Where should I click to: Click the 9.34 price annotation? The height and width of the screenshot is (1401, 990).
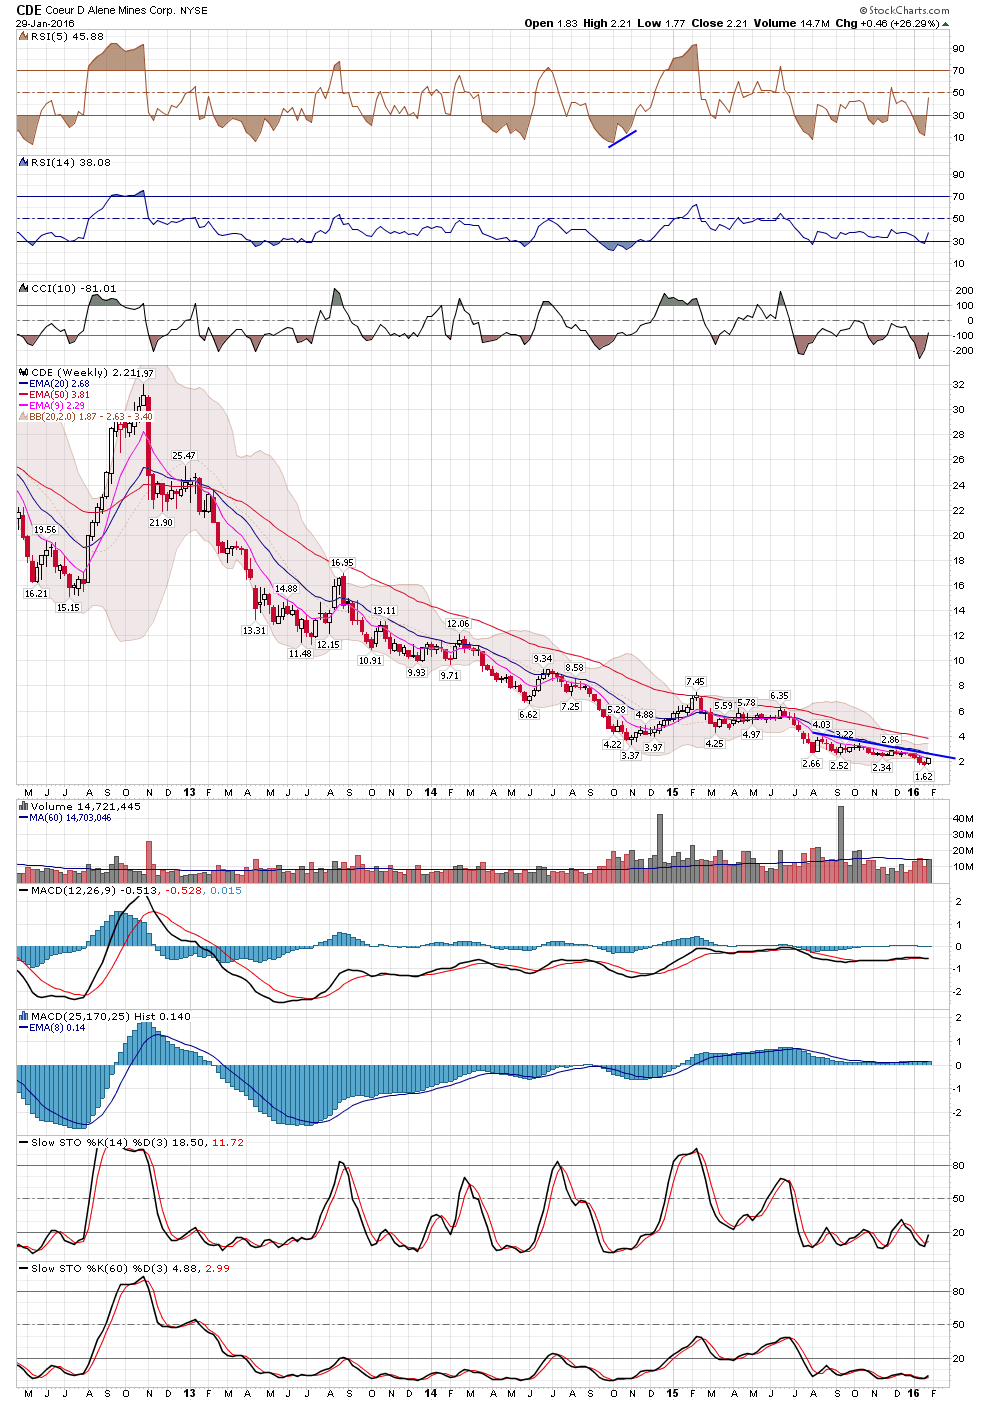point(543,659)
